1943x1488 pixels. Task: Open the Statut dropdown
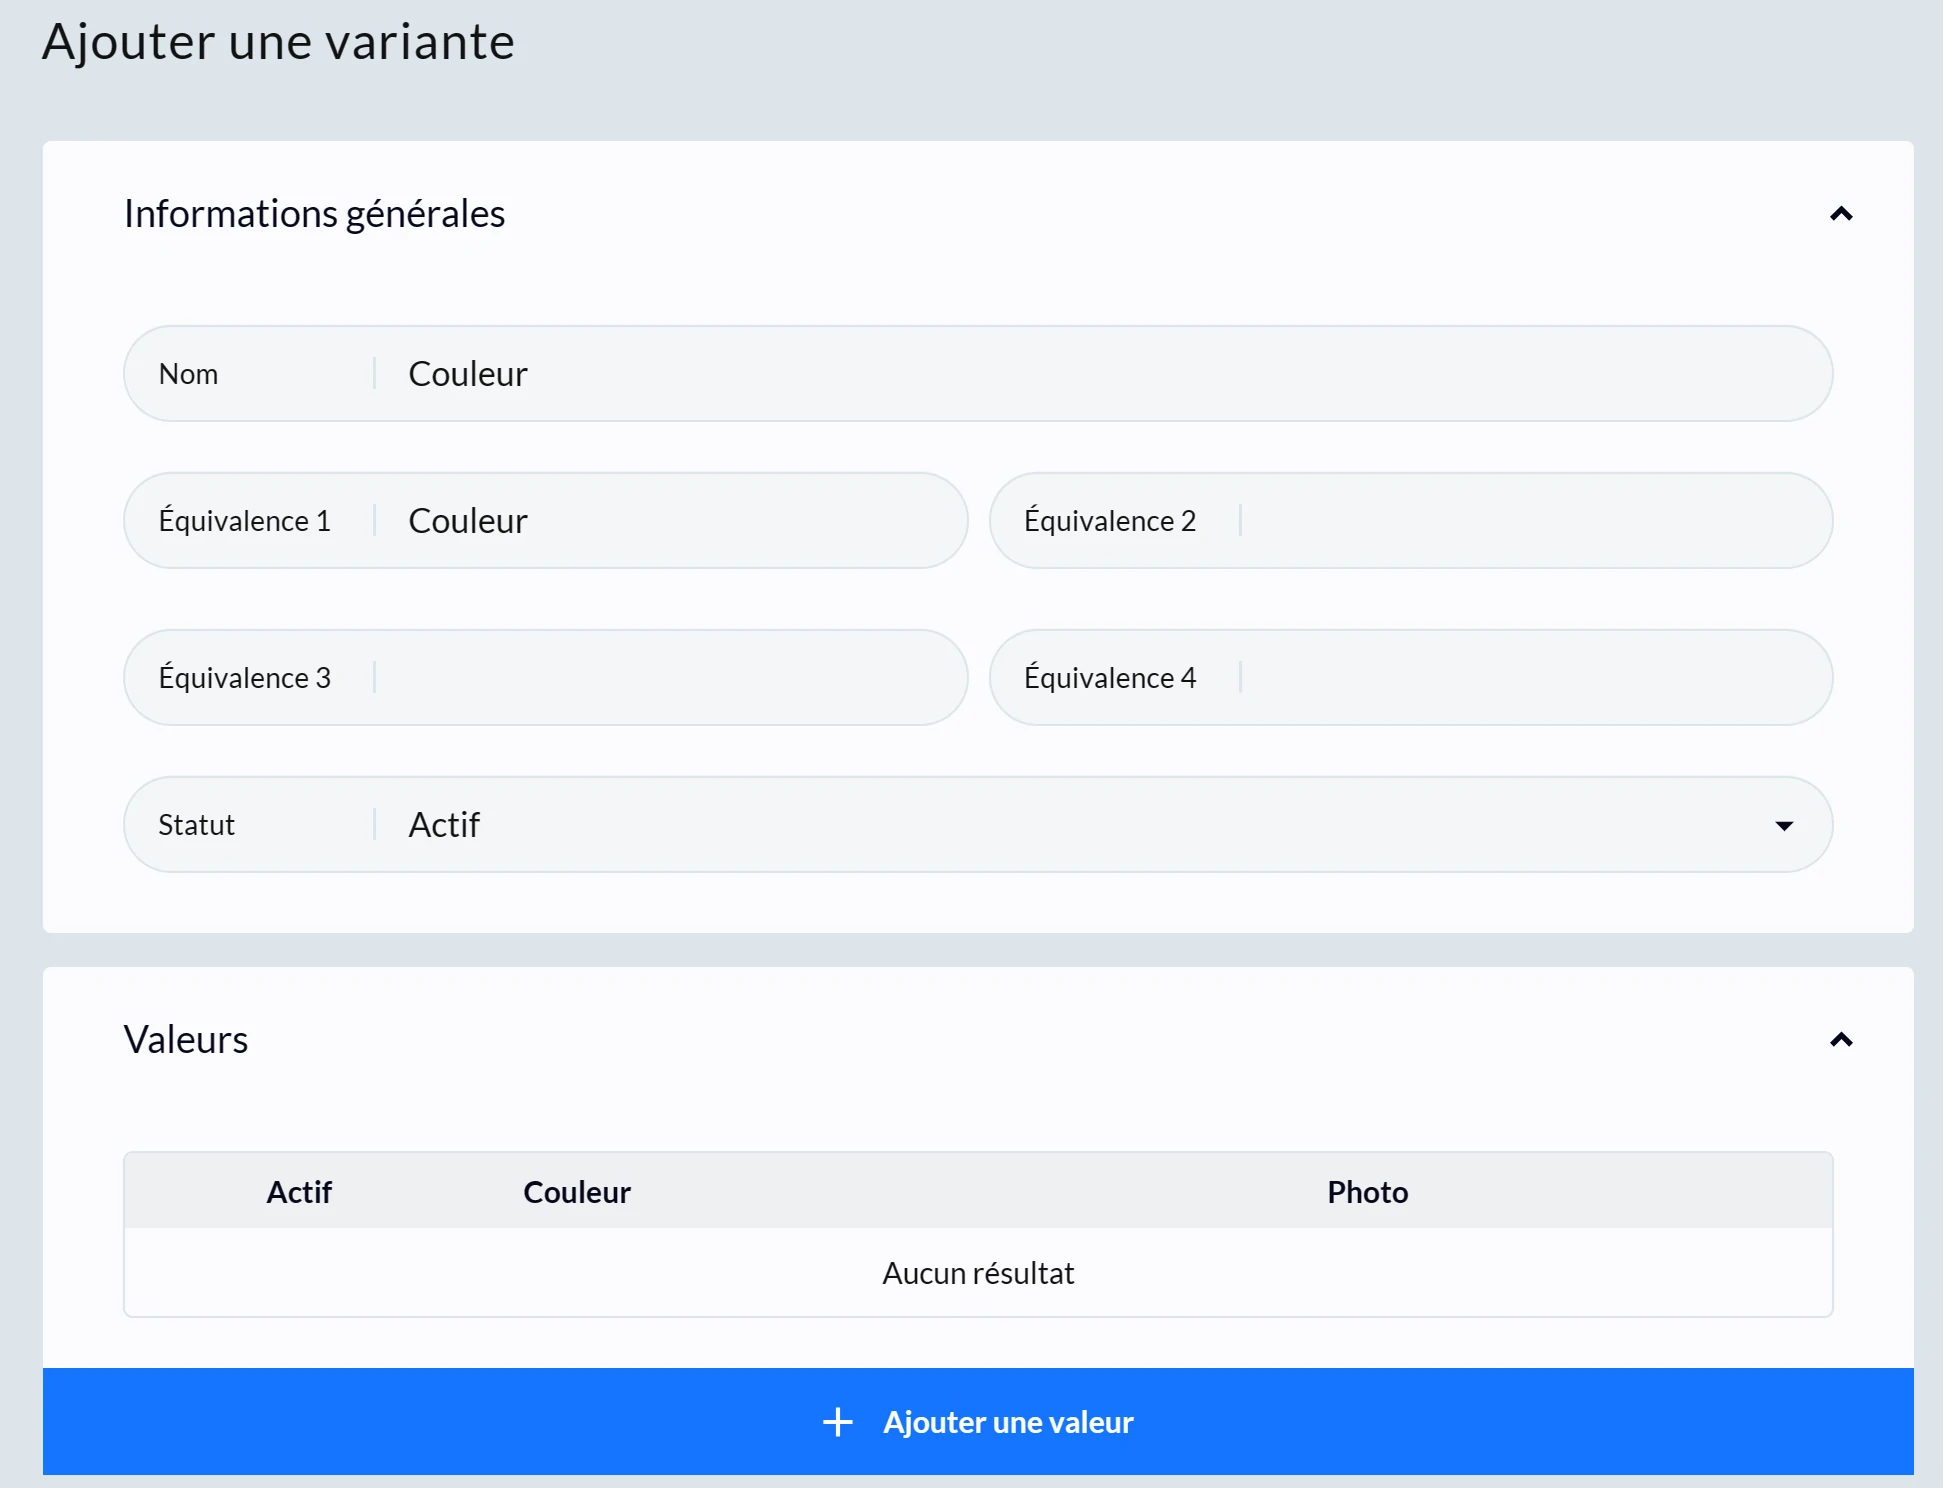point(977,824)
